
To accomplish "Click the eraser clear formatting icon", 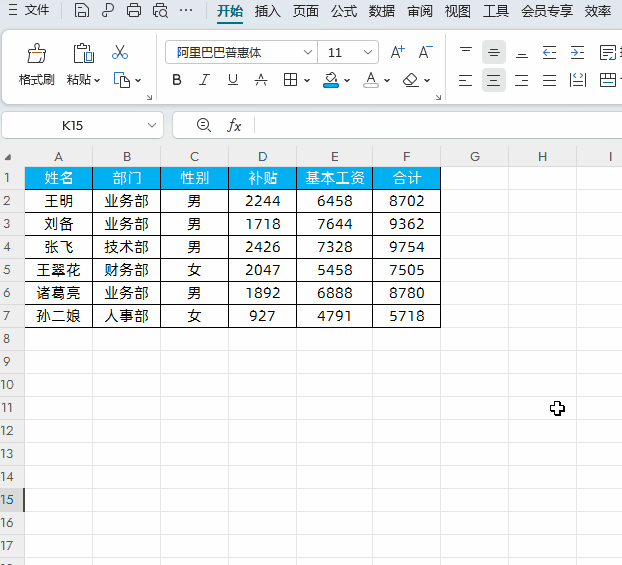I will 411,80.
